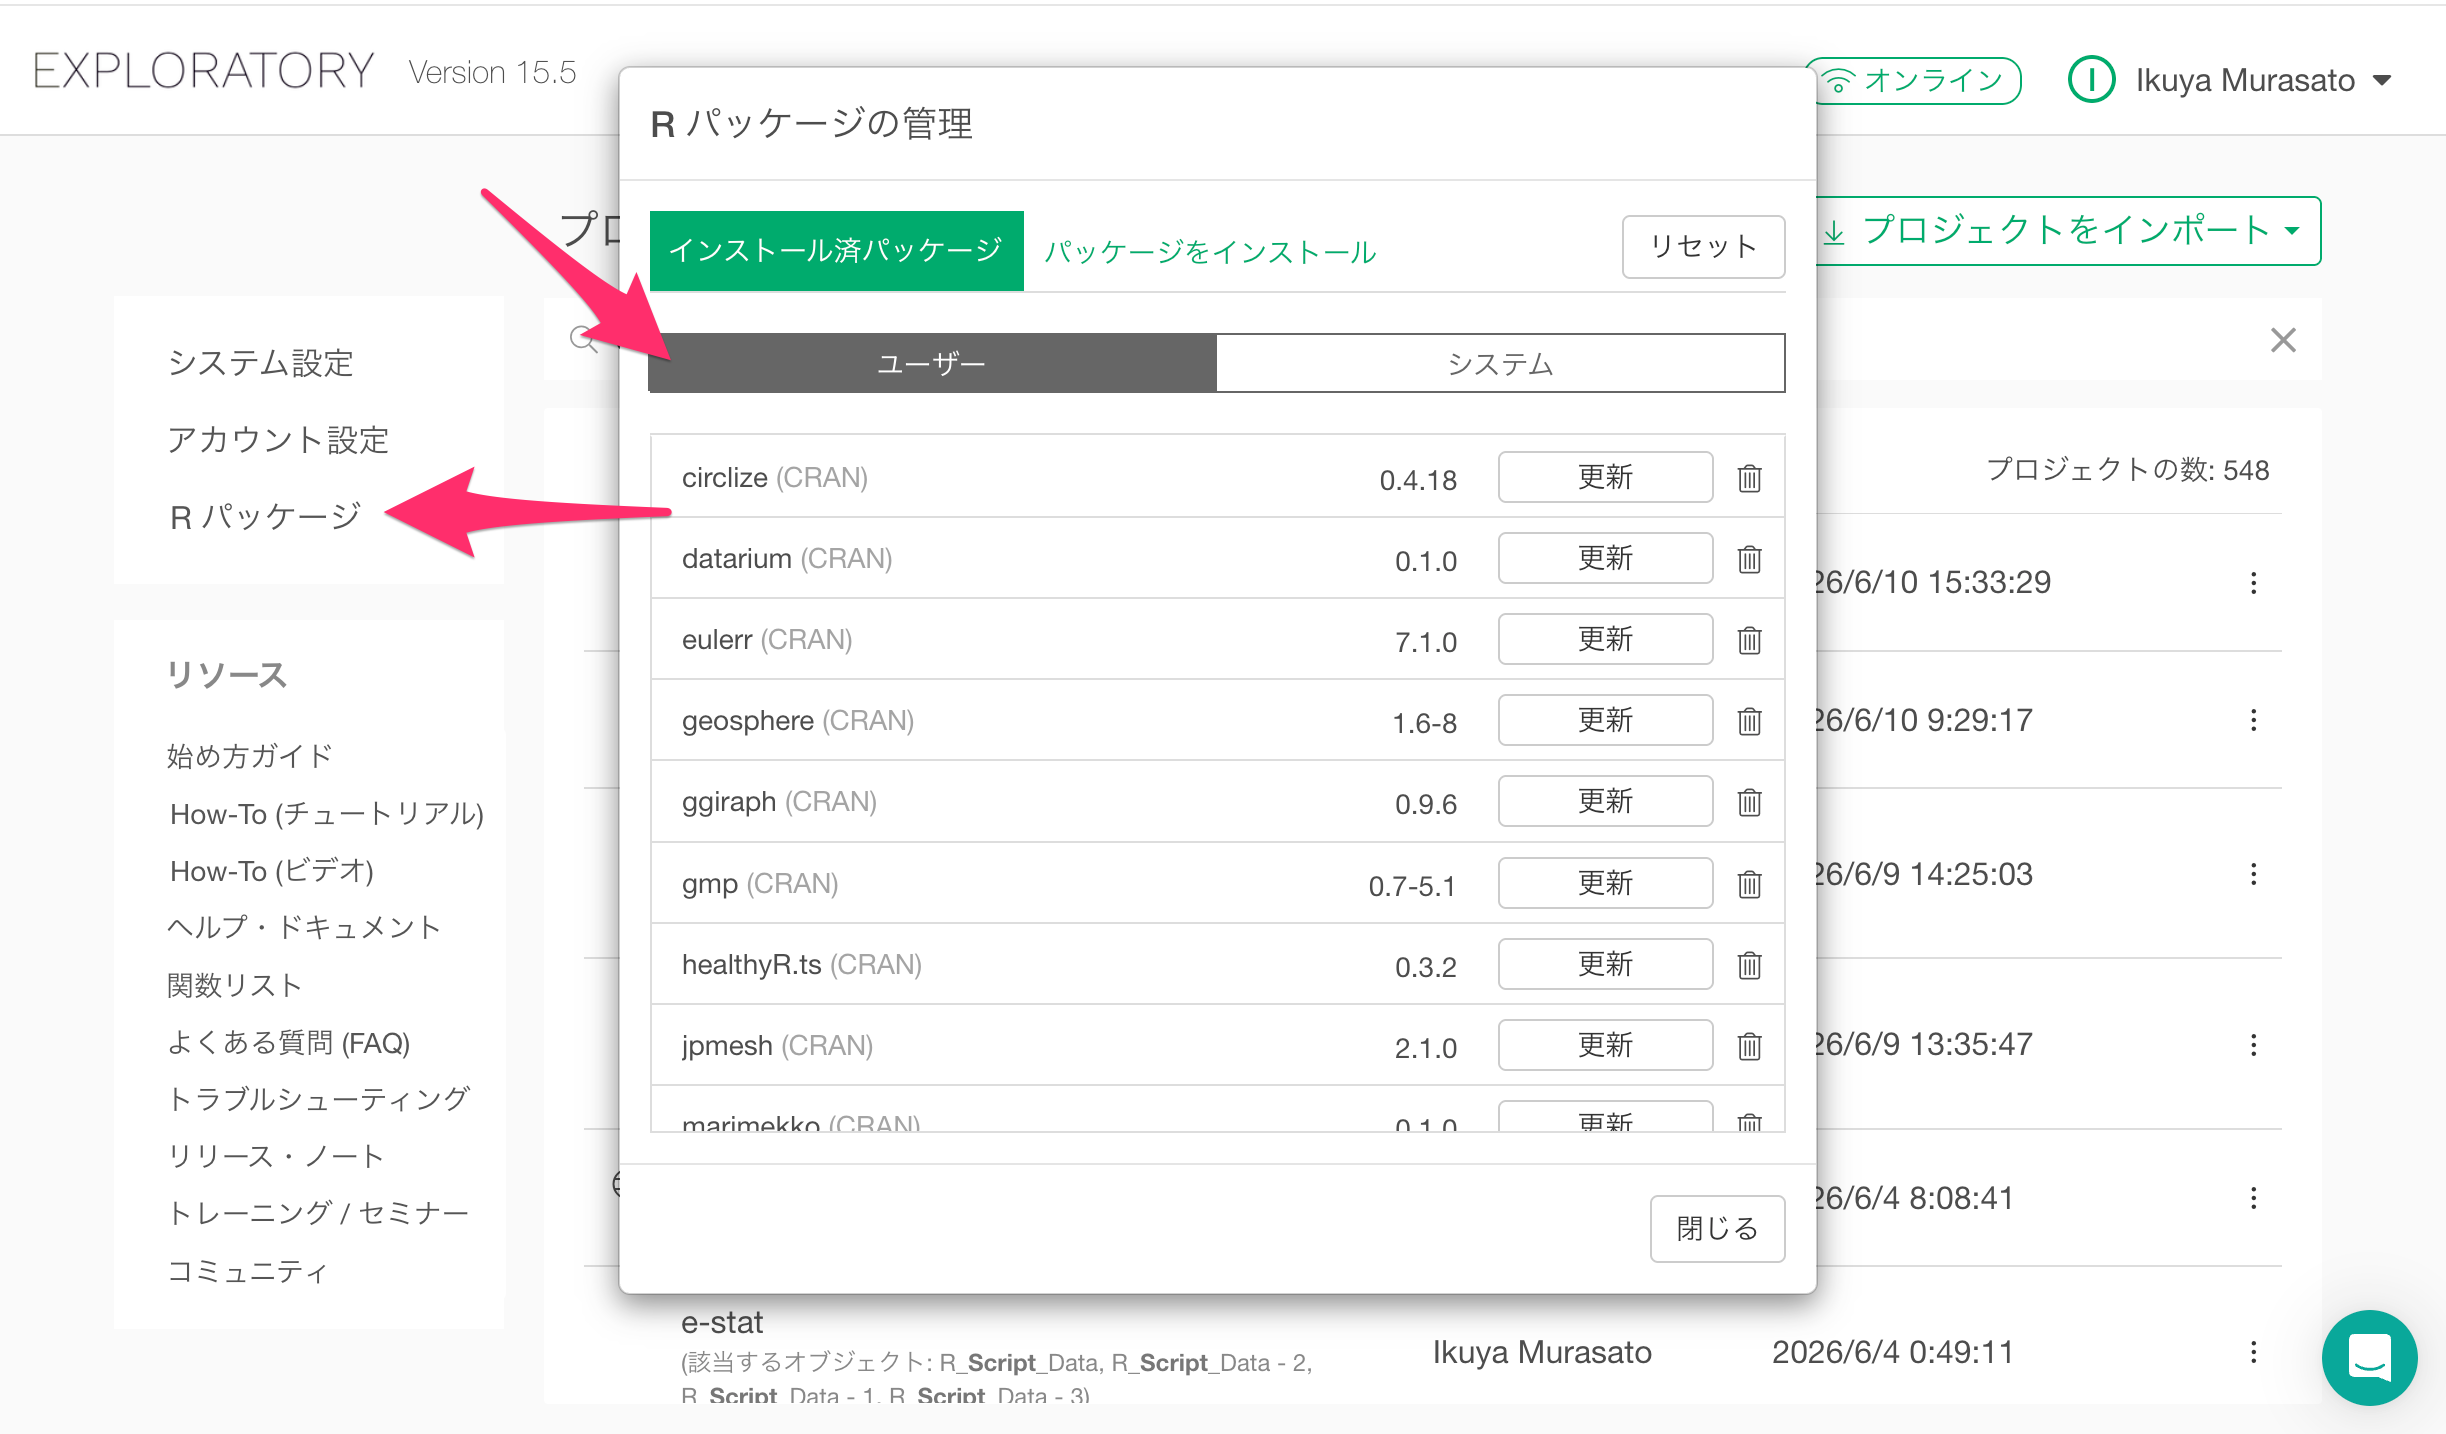Switch to the システム package scope
Image resolution: width=2446 pixels, height=1434 pixels.
coord(1500,363)
